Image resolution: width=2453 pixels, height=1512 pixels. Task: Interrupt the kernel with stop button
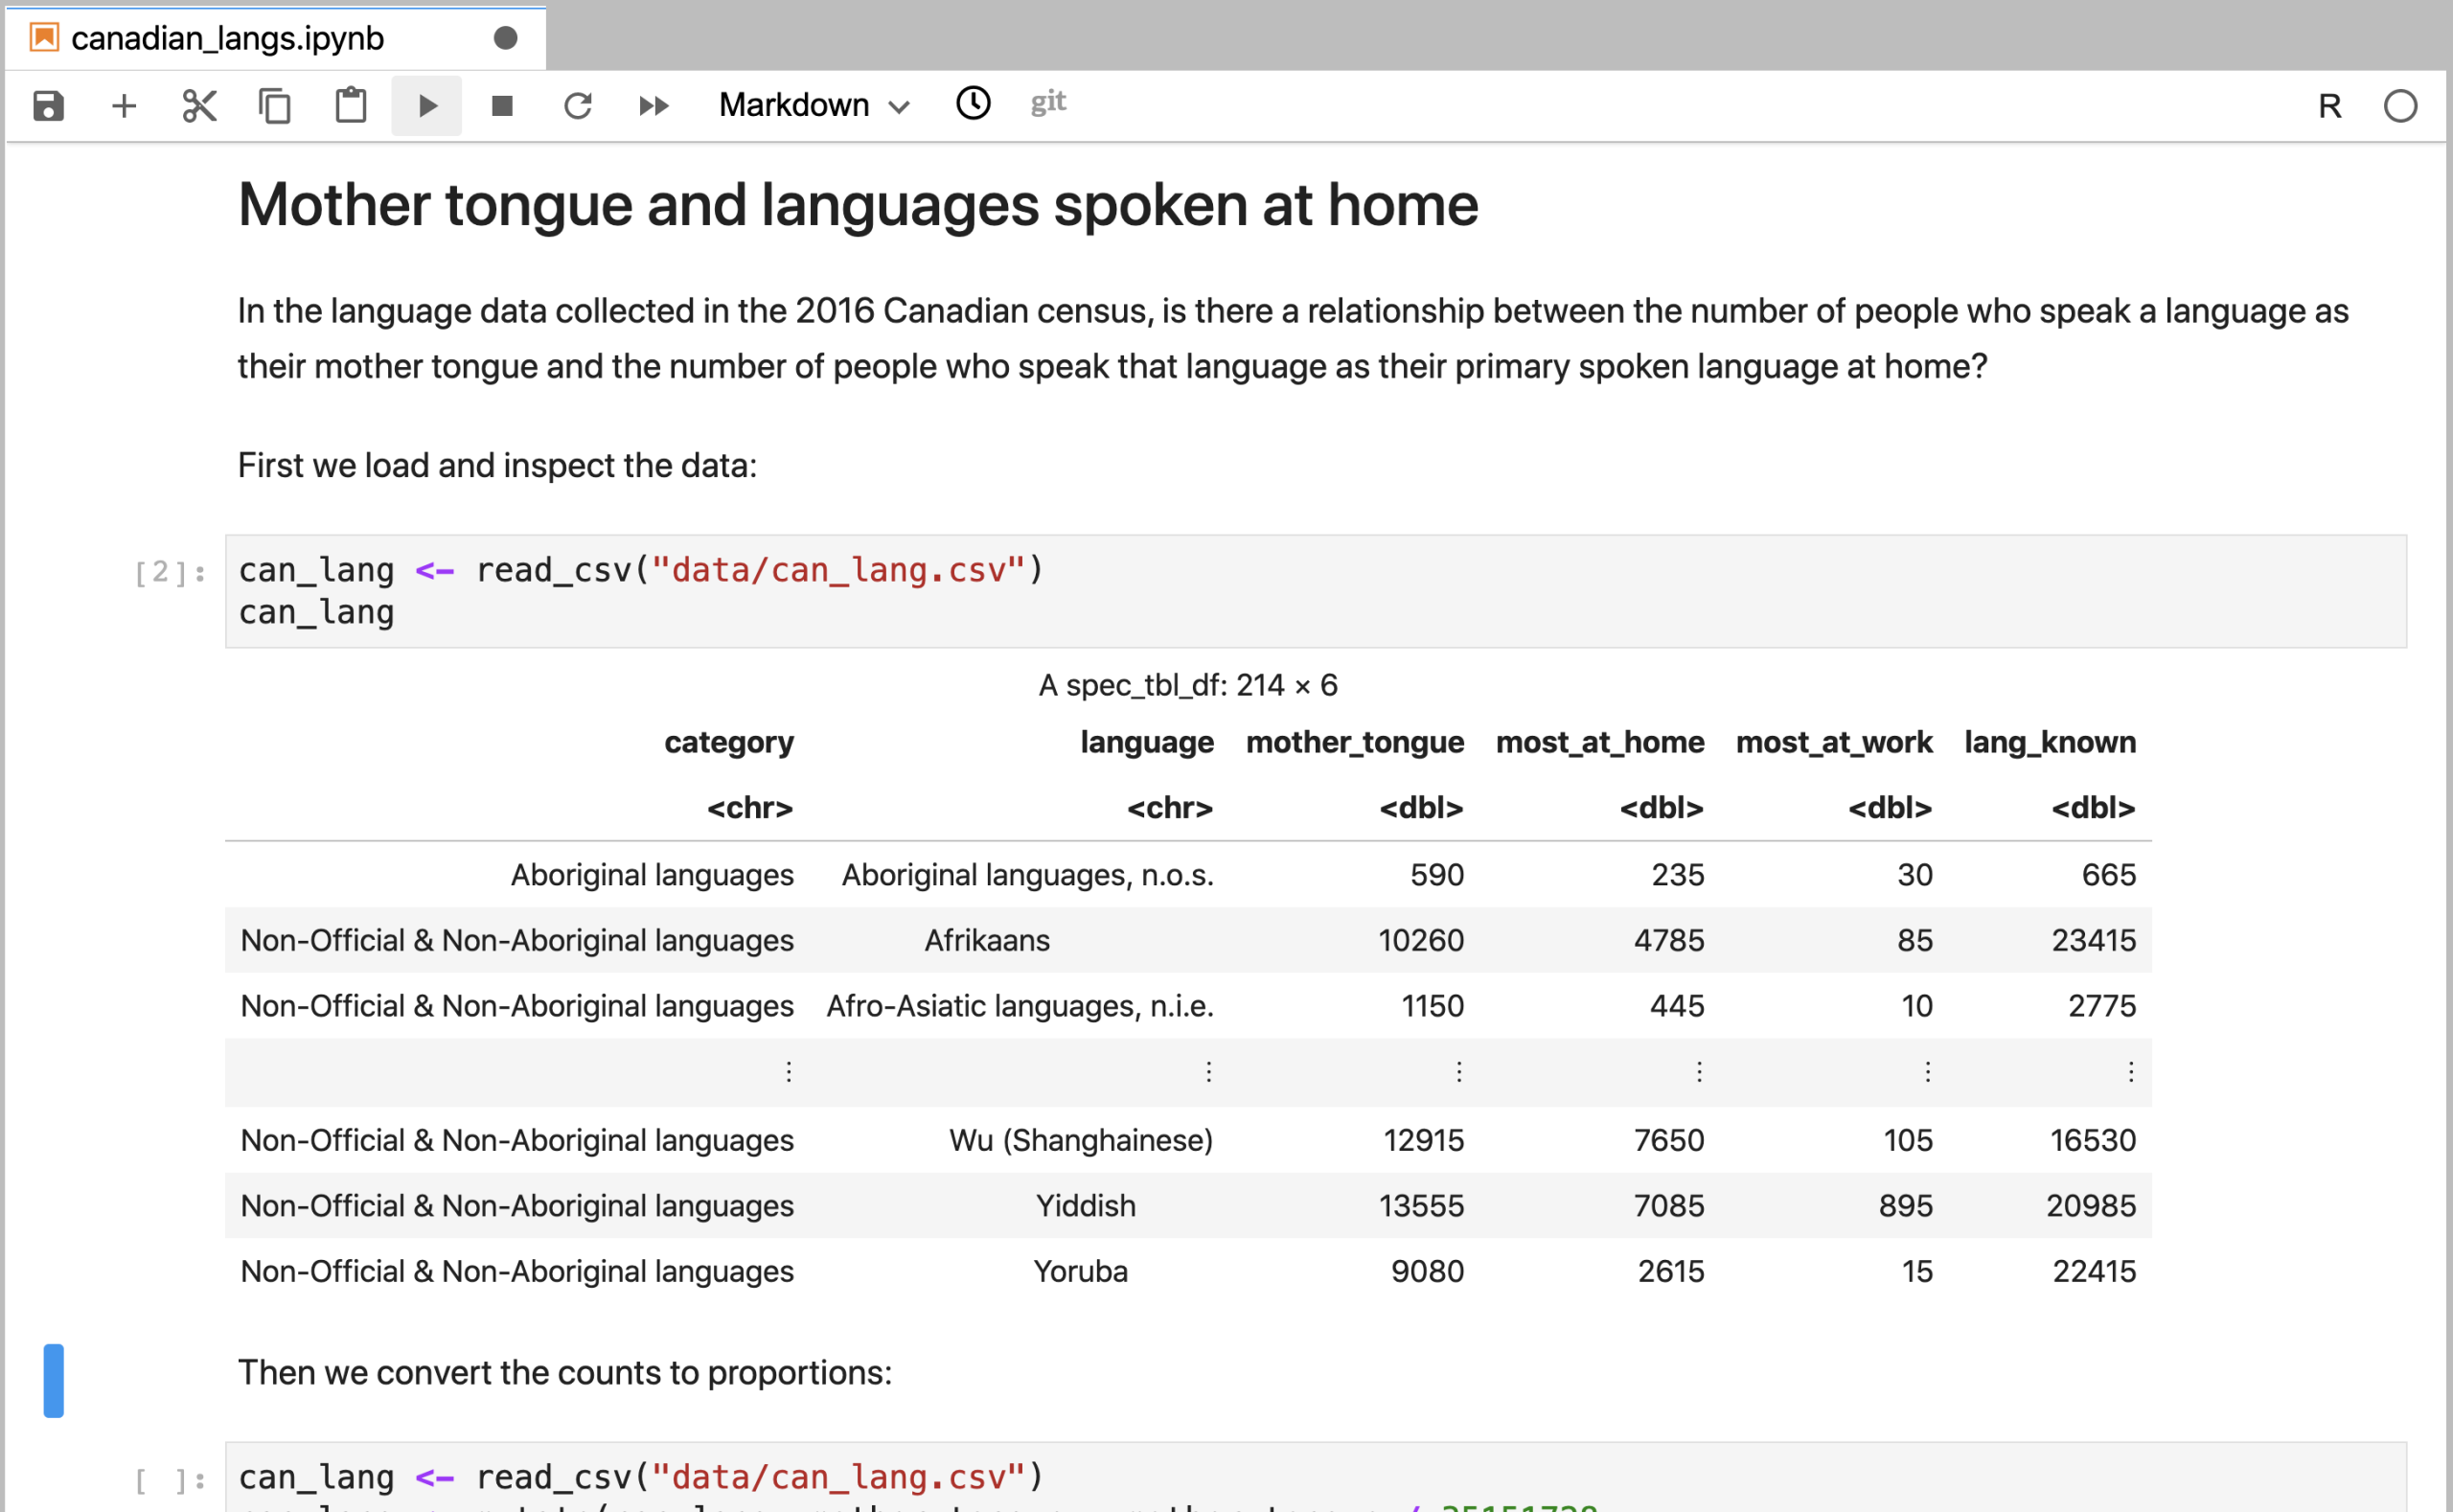(502, 106)
